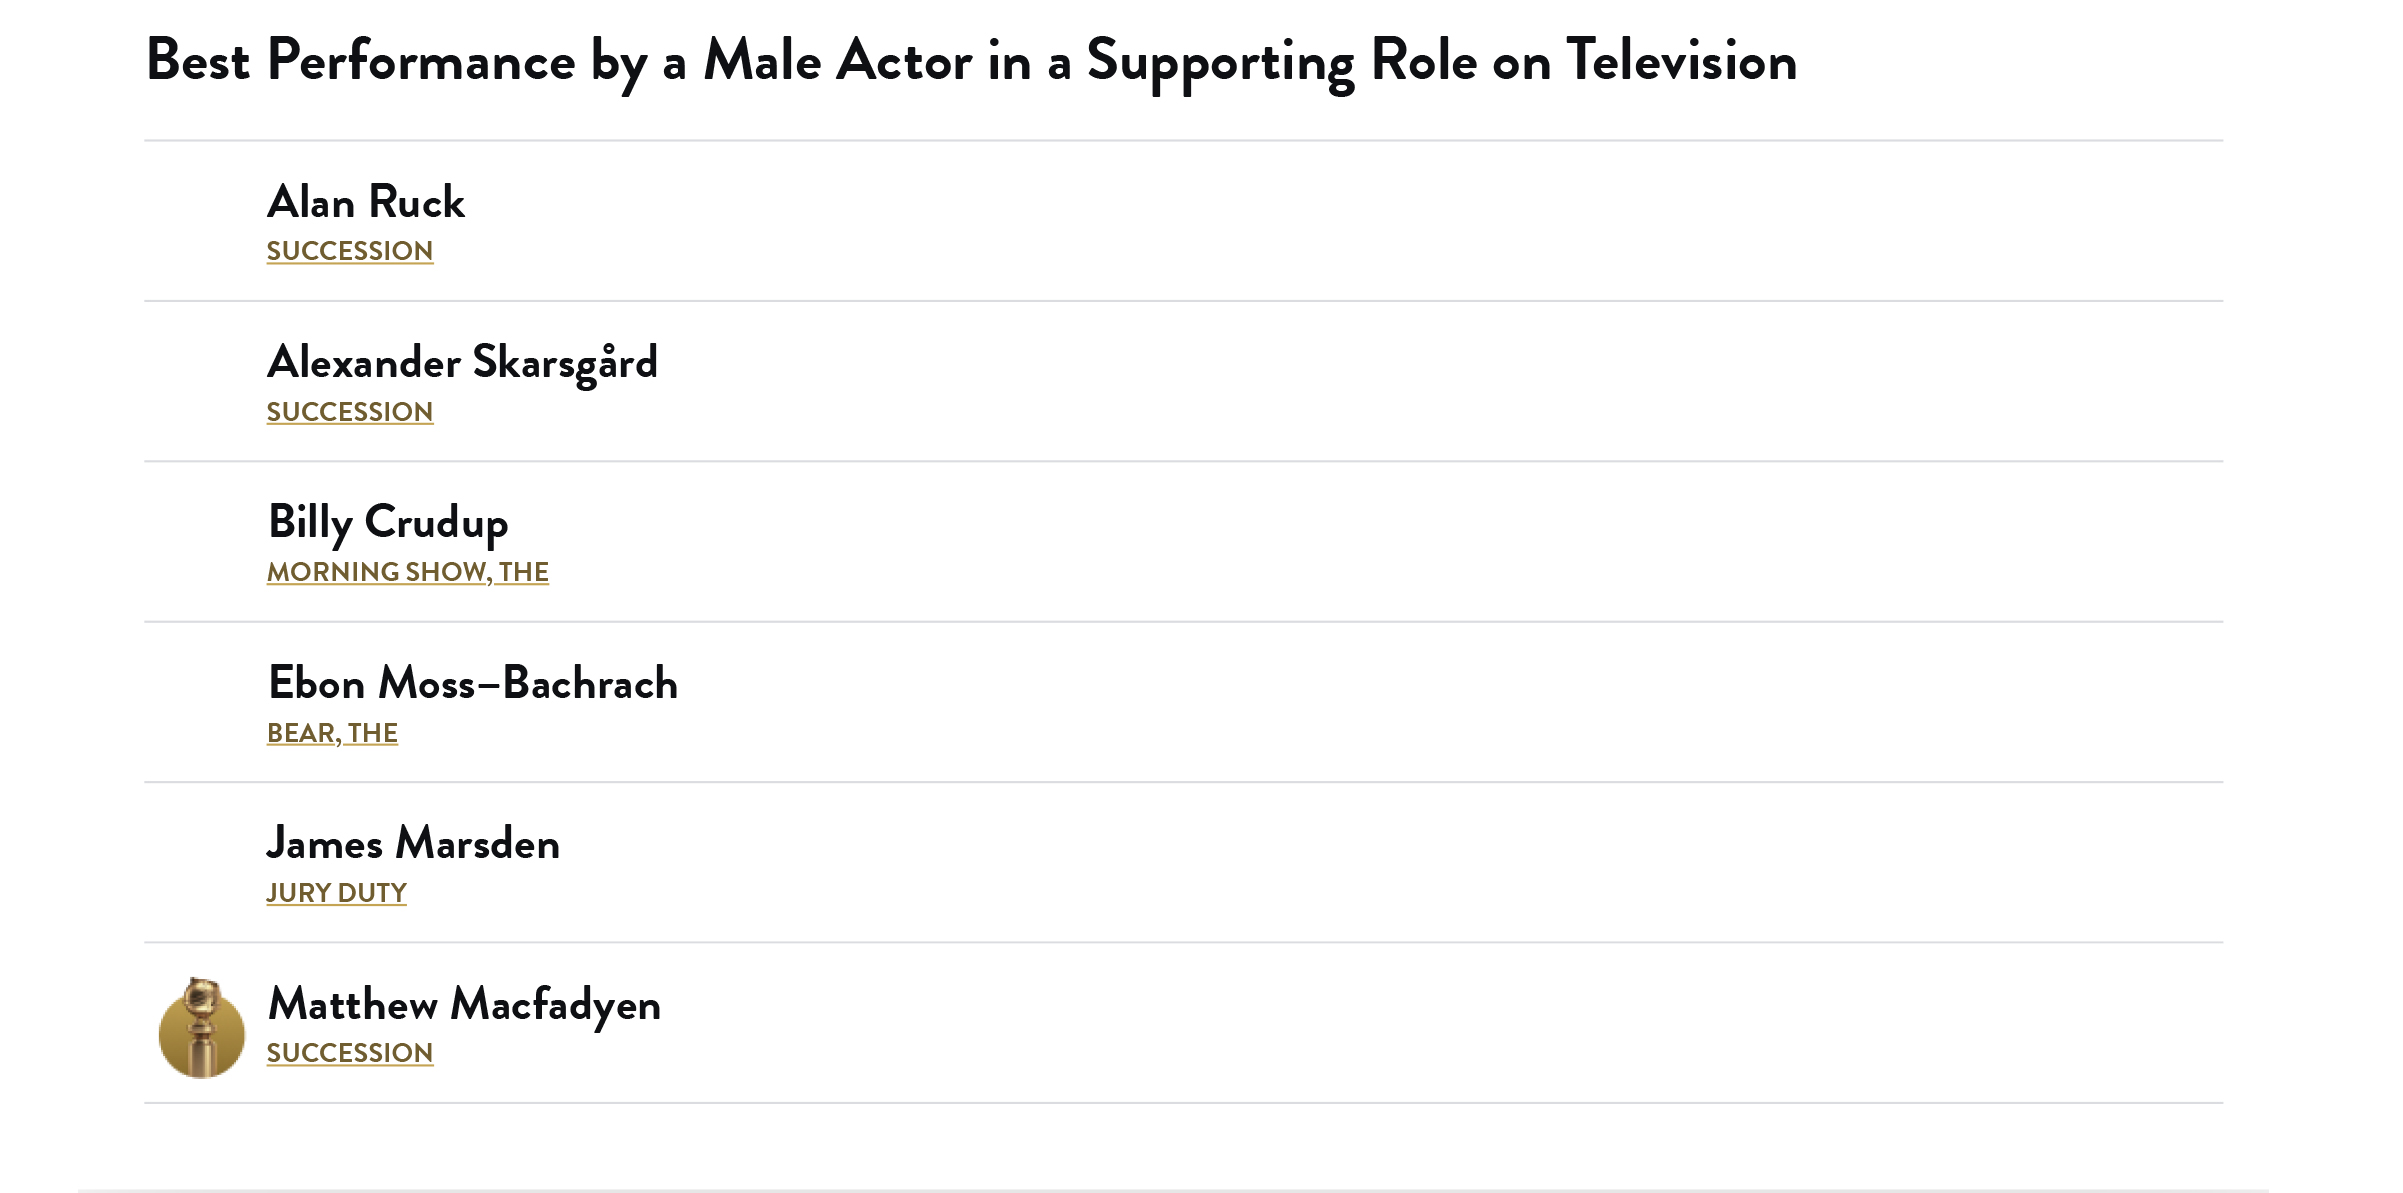Click the Alexander Skarsgård nominee name
Screen dimensions: 2403x1193
(463, 362)
